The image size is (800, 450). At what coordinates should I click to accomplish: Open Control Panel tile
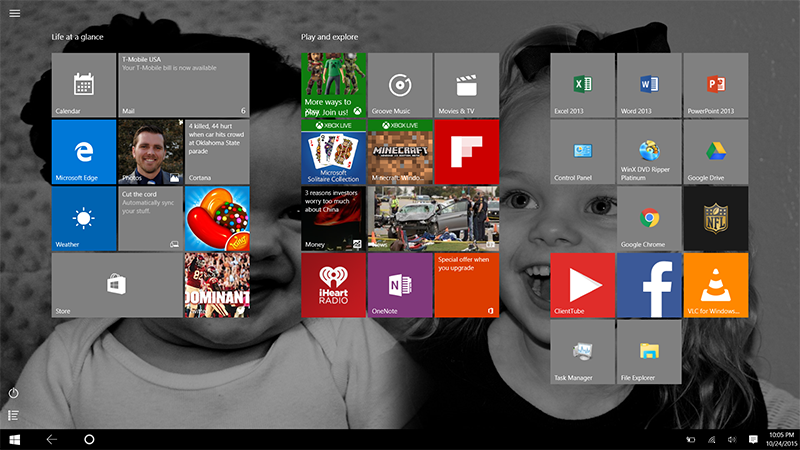tap(583, 152)
